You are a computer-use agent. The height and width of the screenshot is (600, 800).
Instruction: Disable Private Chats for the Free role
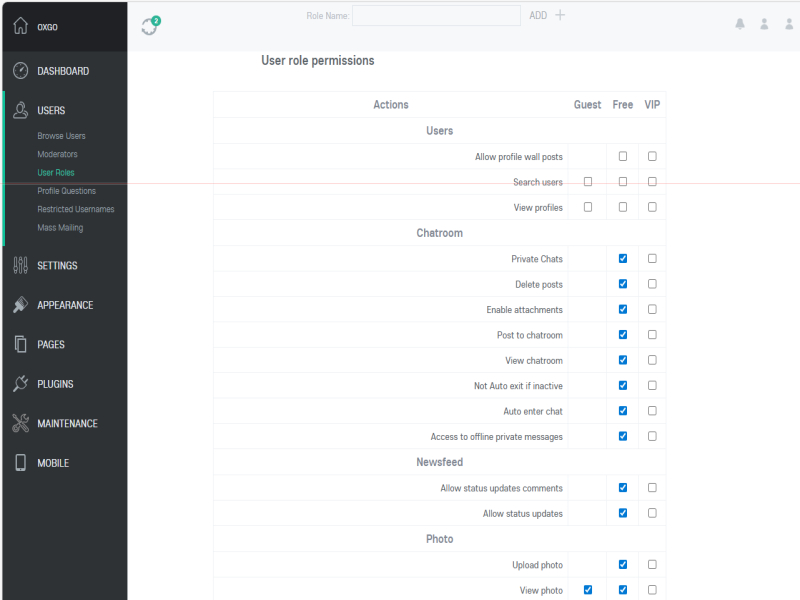tap(623, 258)
